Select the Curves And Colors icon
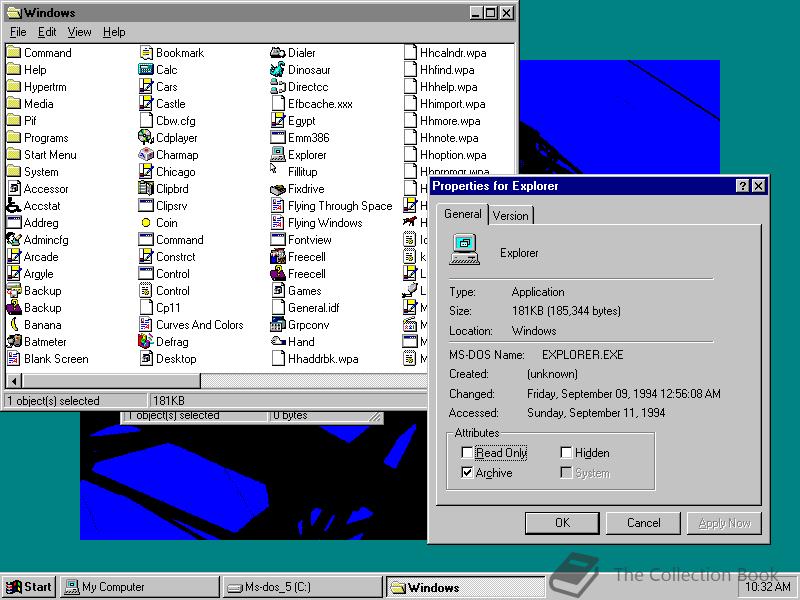Viewport: 800px width, 600px height. [146, 324]
